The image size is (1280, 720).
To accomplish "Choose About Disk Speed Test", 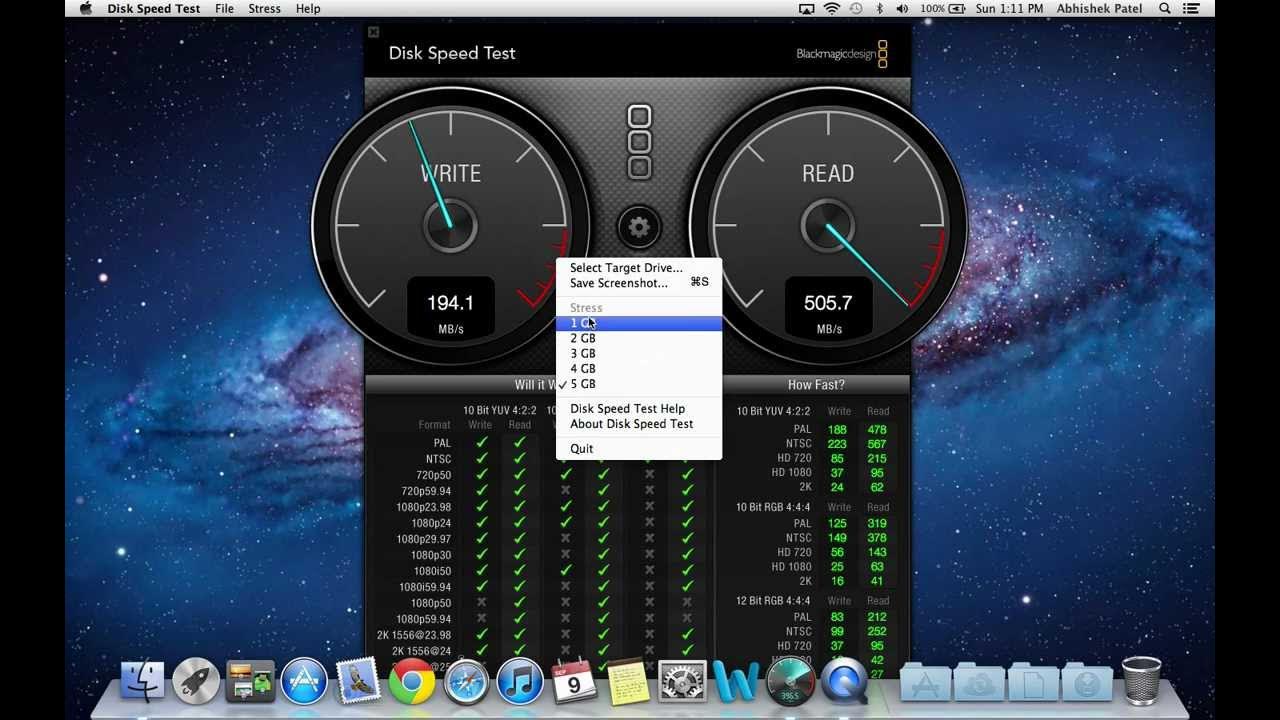I will (x=631, y=424).
